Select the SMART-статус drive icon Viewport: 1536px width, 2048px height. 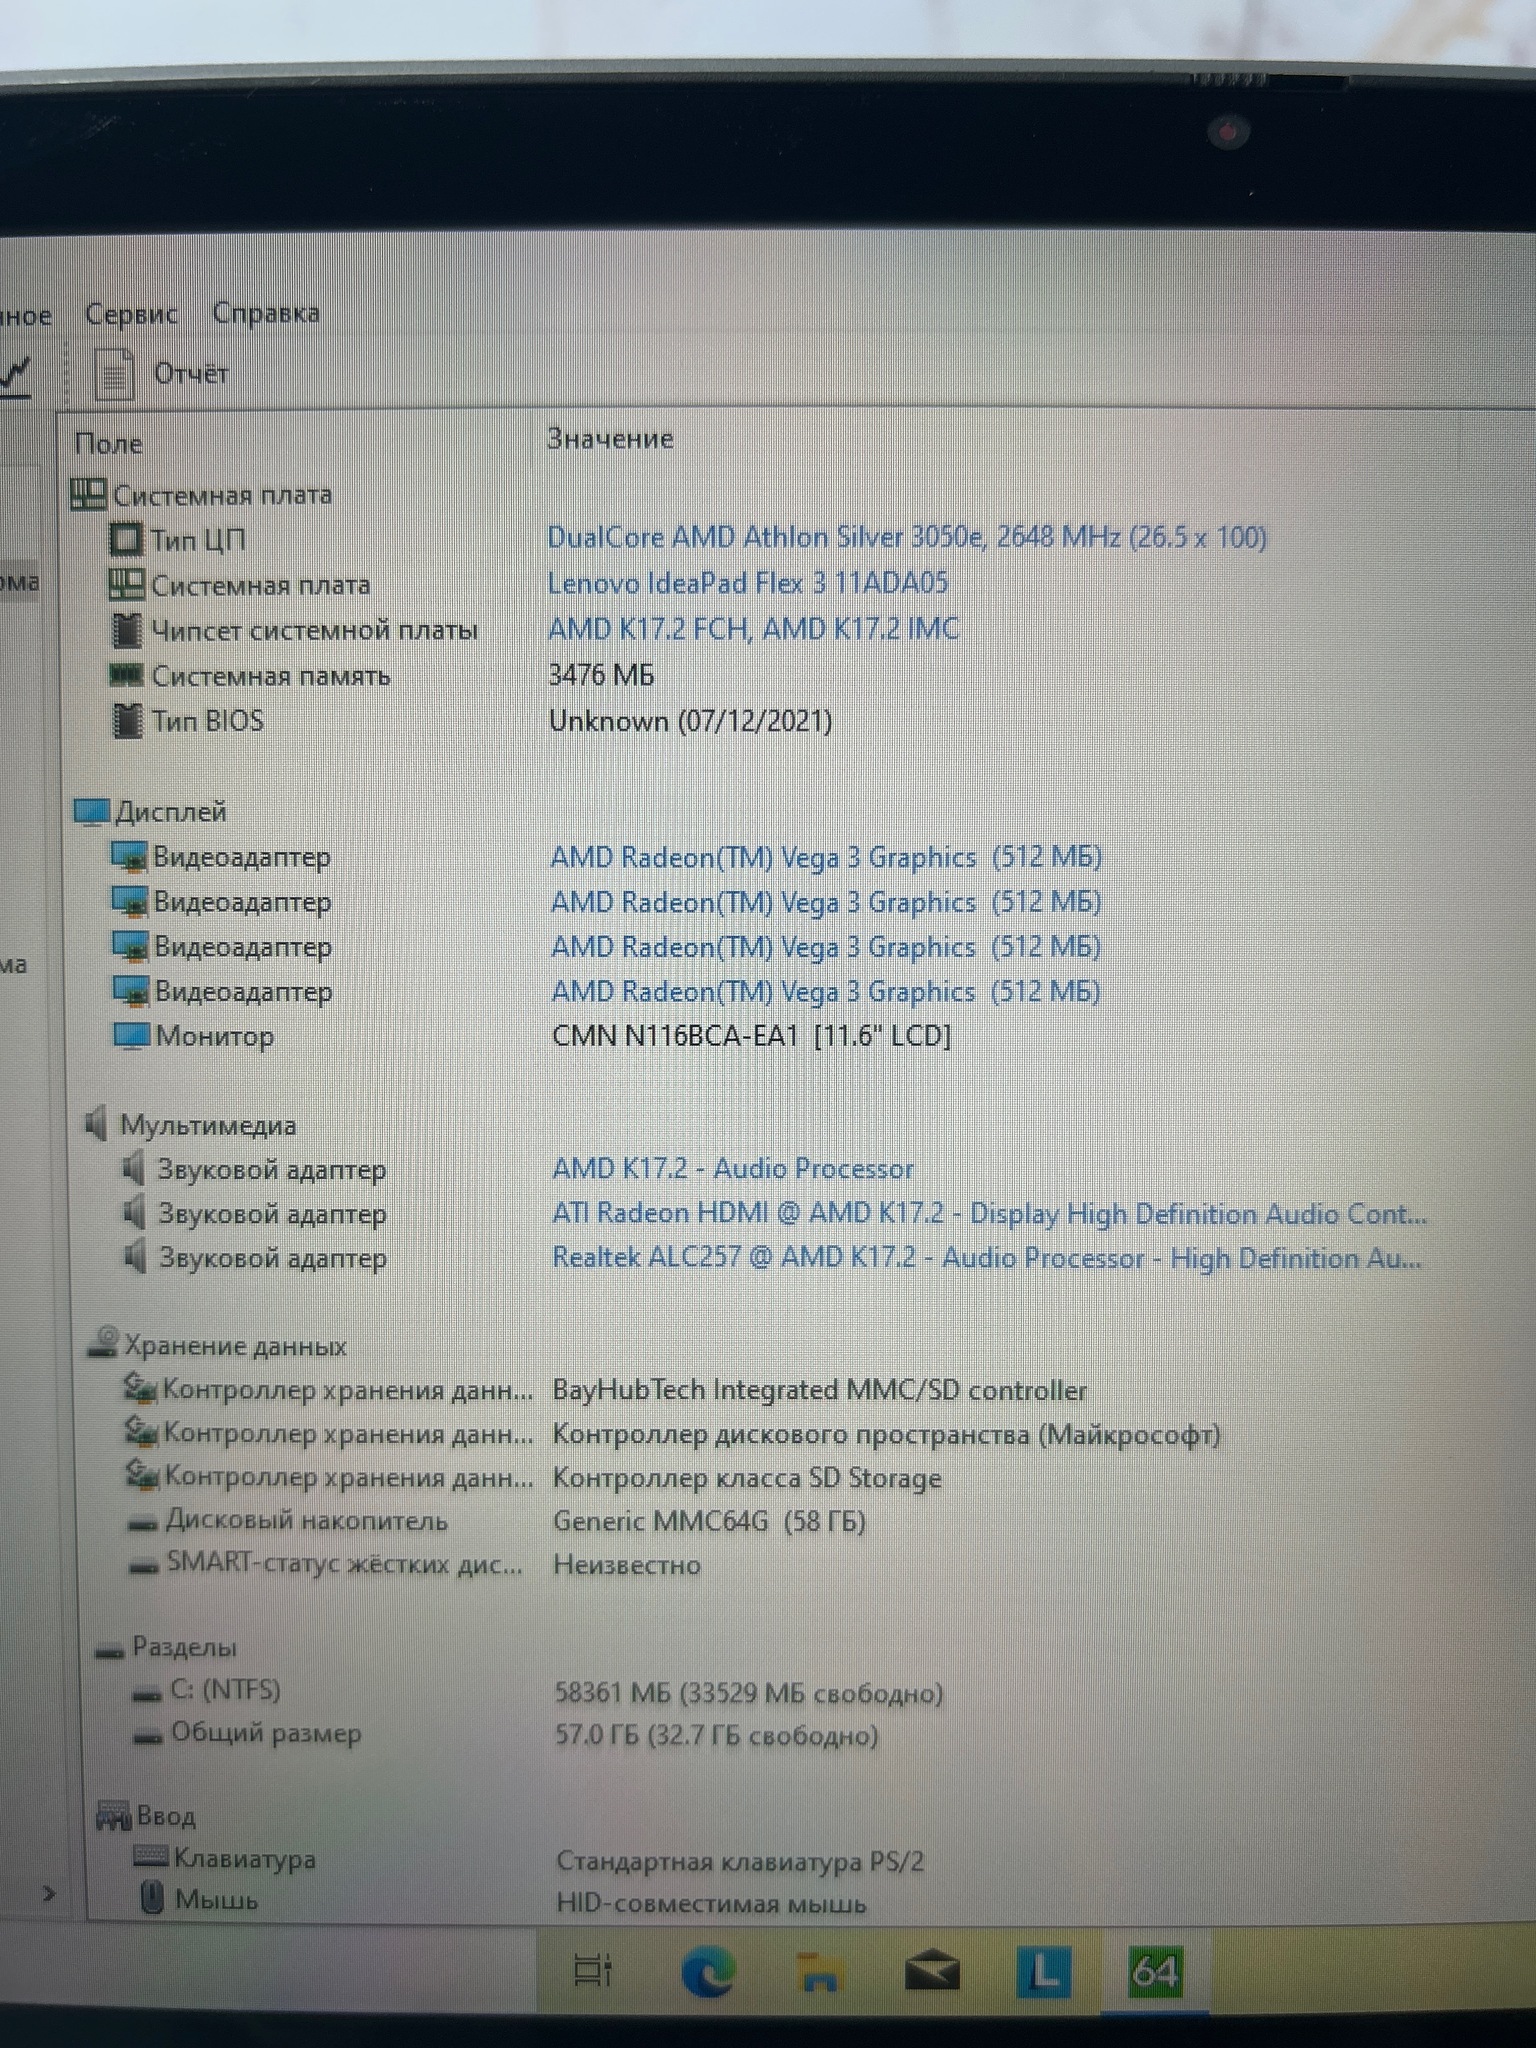(x=145, y=1566)
